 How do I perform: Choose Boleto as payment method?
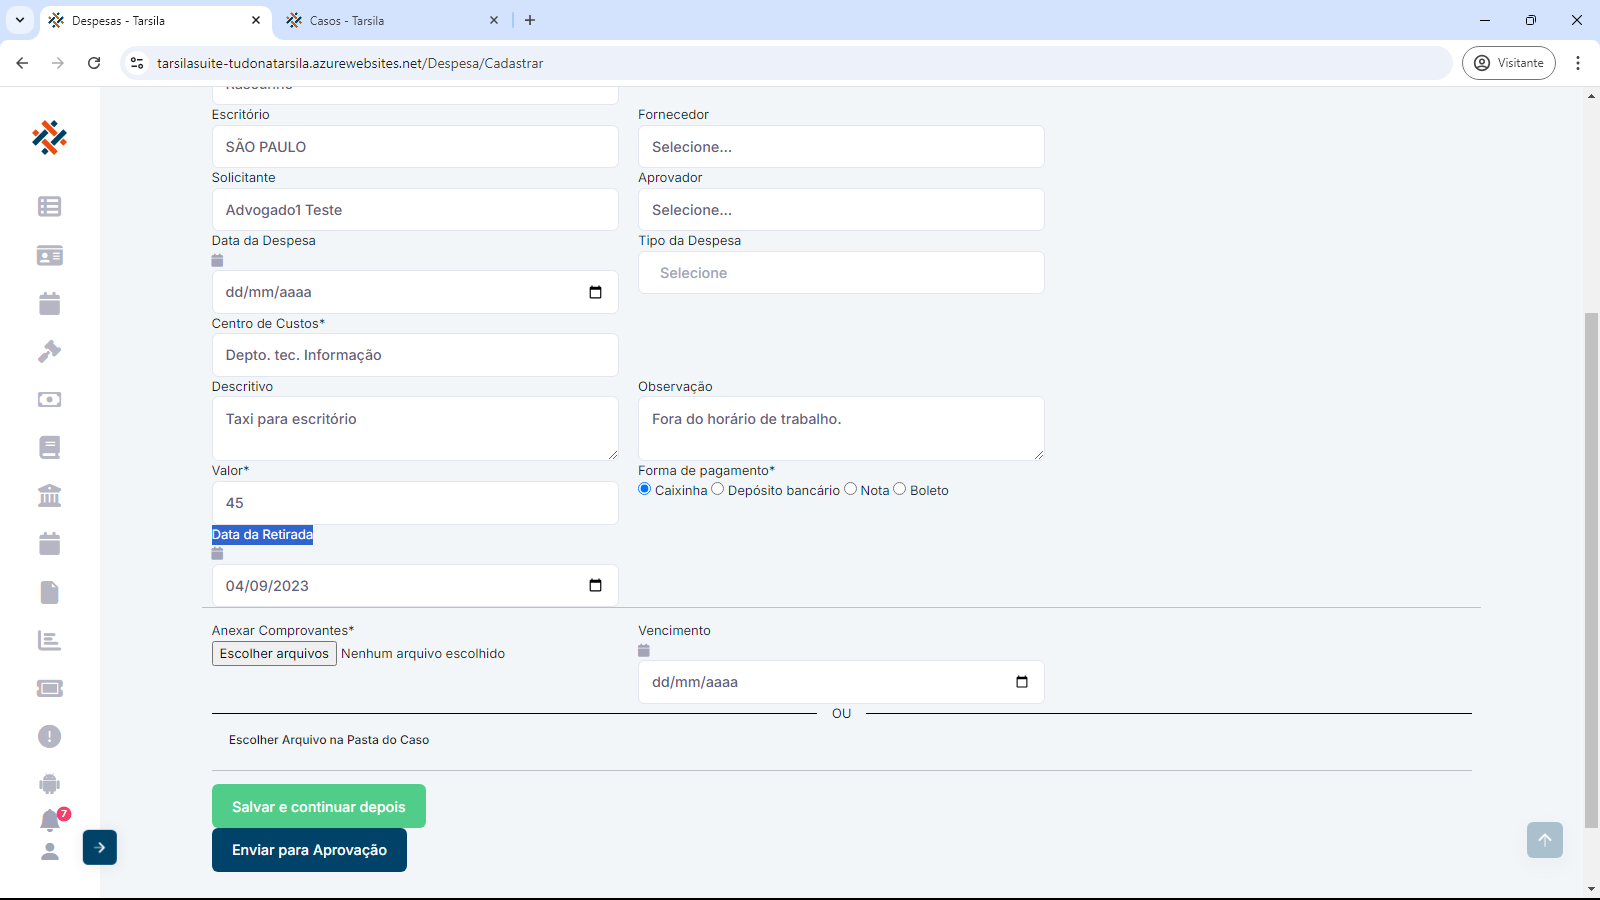click(899, 489)
